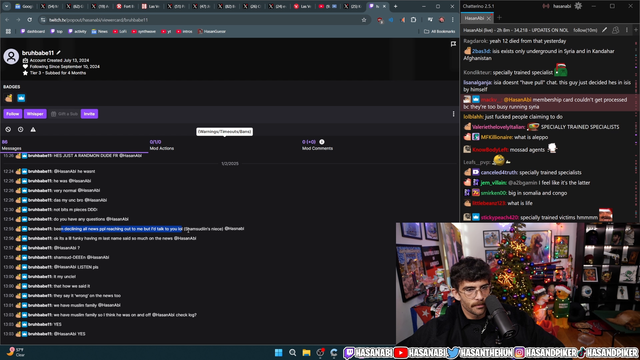640x360 pixels.
Task: Send a whisper via the Whisper button
Action: (x=35, y=114)
